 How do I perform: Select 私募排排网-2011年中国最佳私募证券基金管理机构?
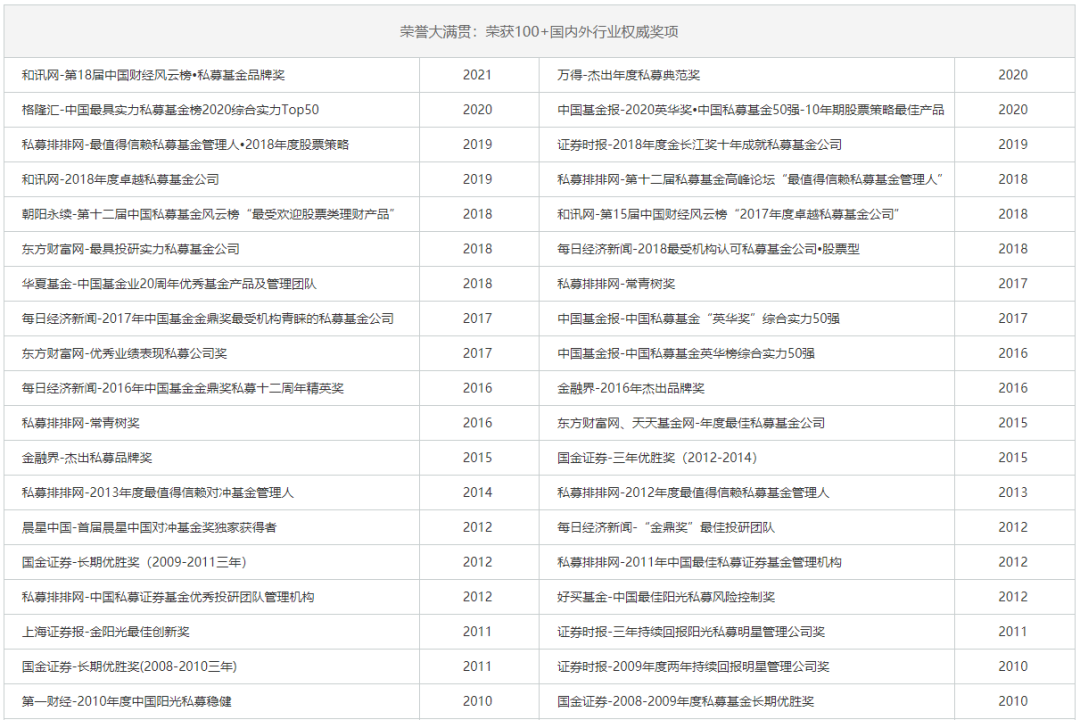click(x=699, y=562)
